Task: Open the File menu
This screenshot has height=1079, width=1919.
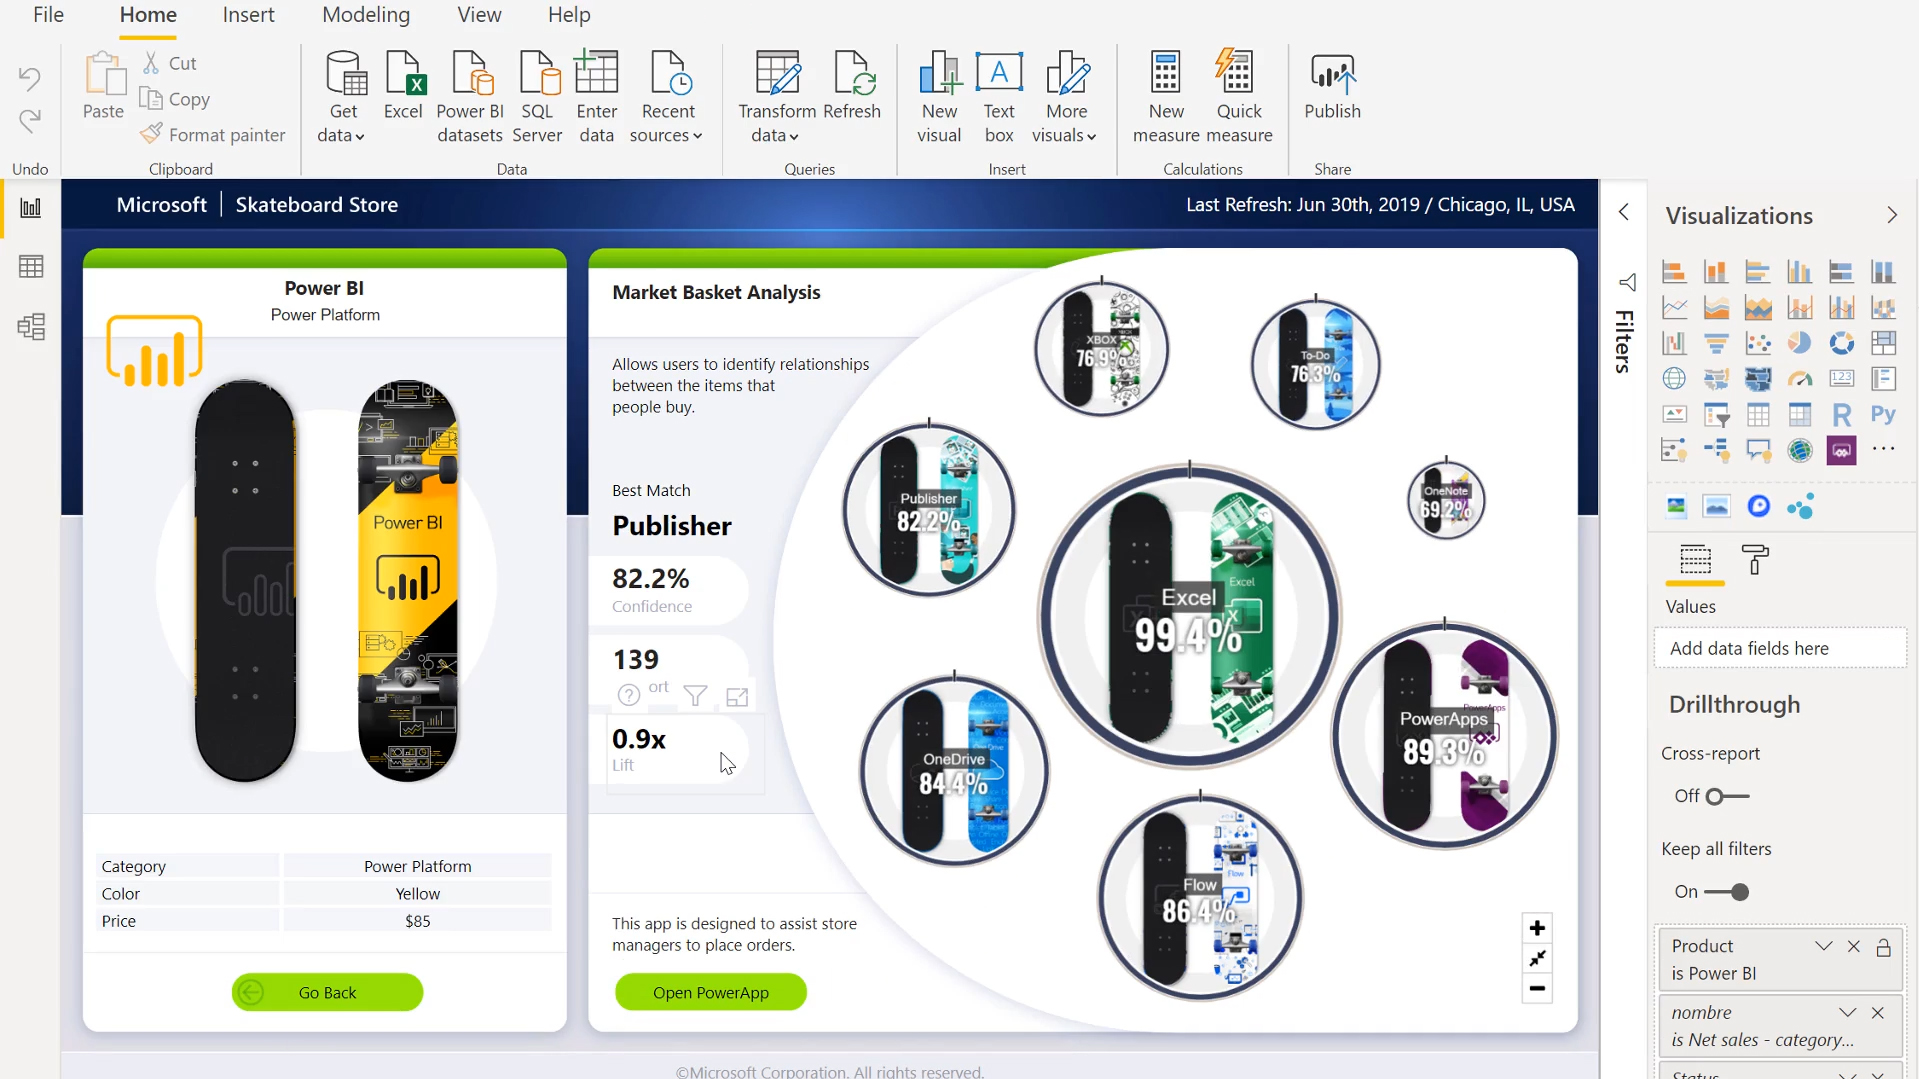Action: coord(48,15)
